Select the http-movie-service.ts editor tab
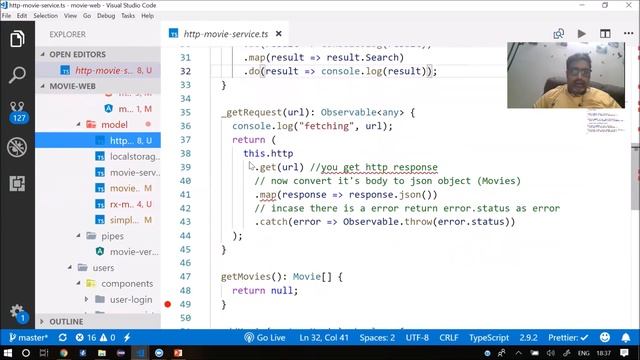The image size is (640, 360). point(226,34)
